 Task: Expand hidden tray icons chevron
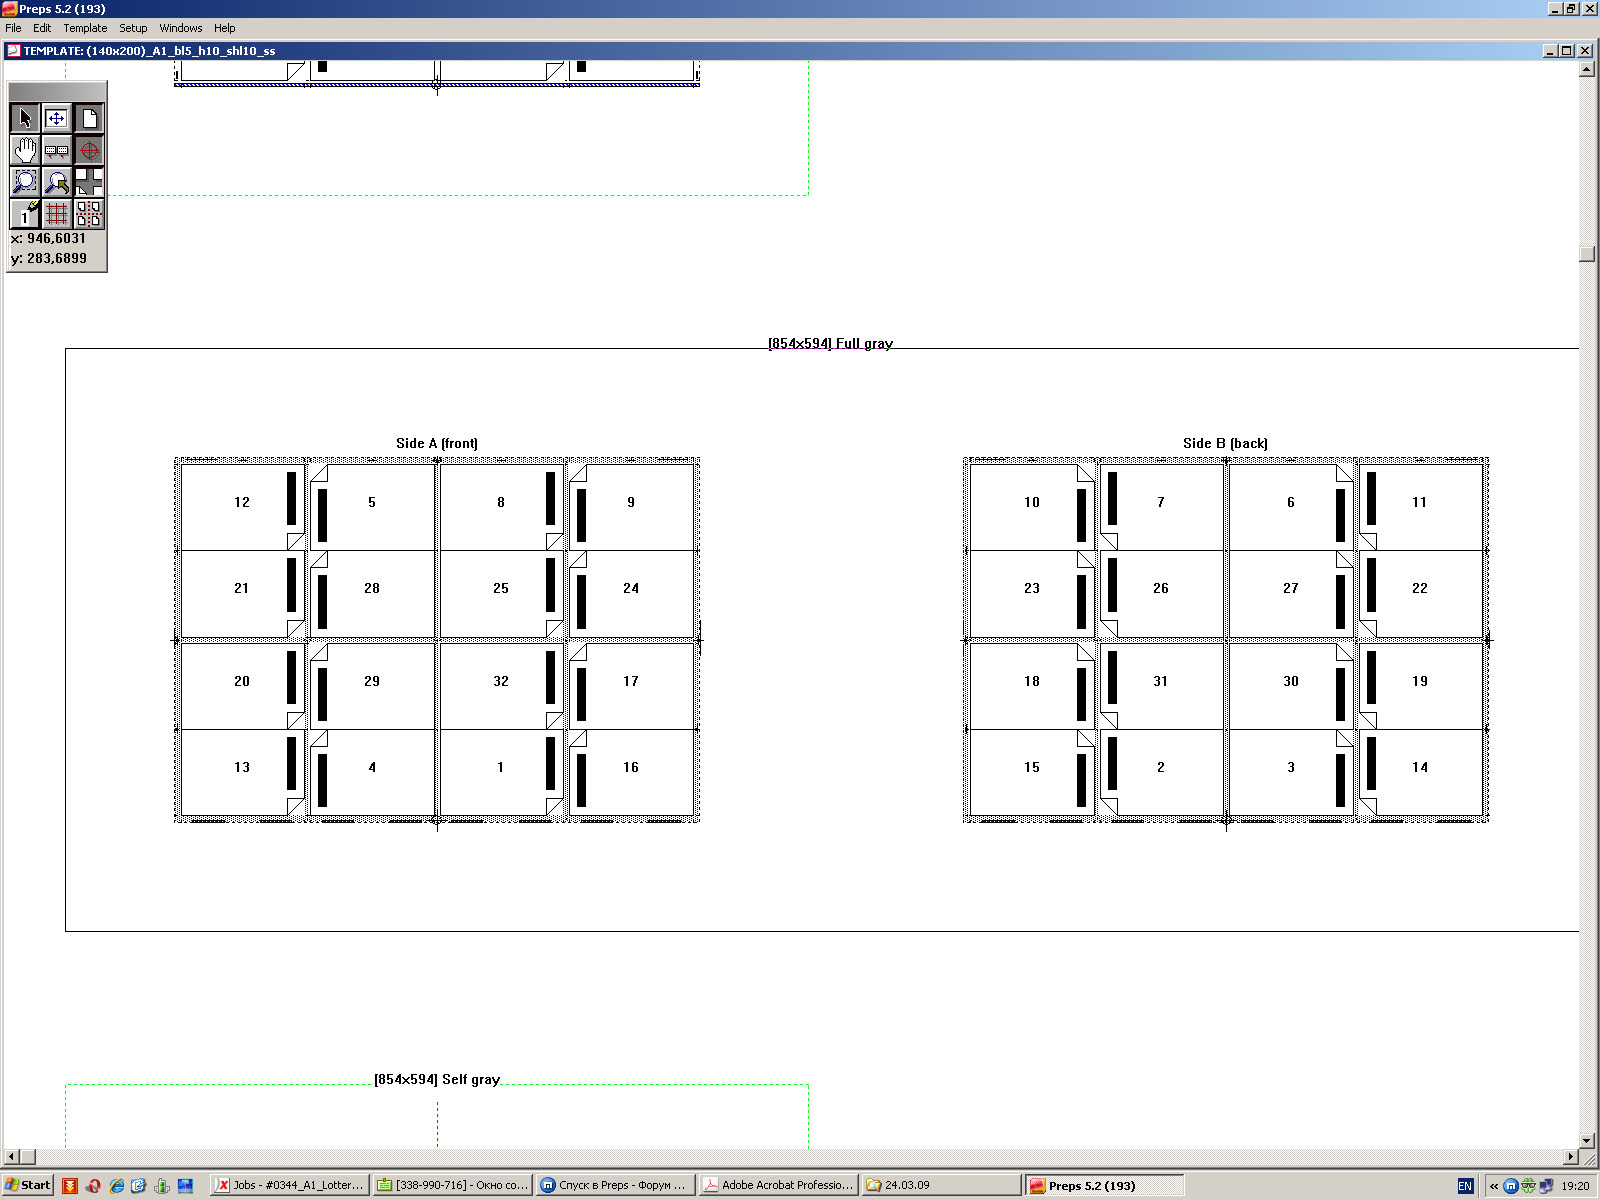[x=1494, y=1186]
